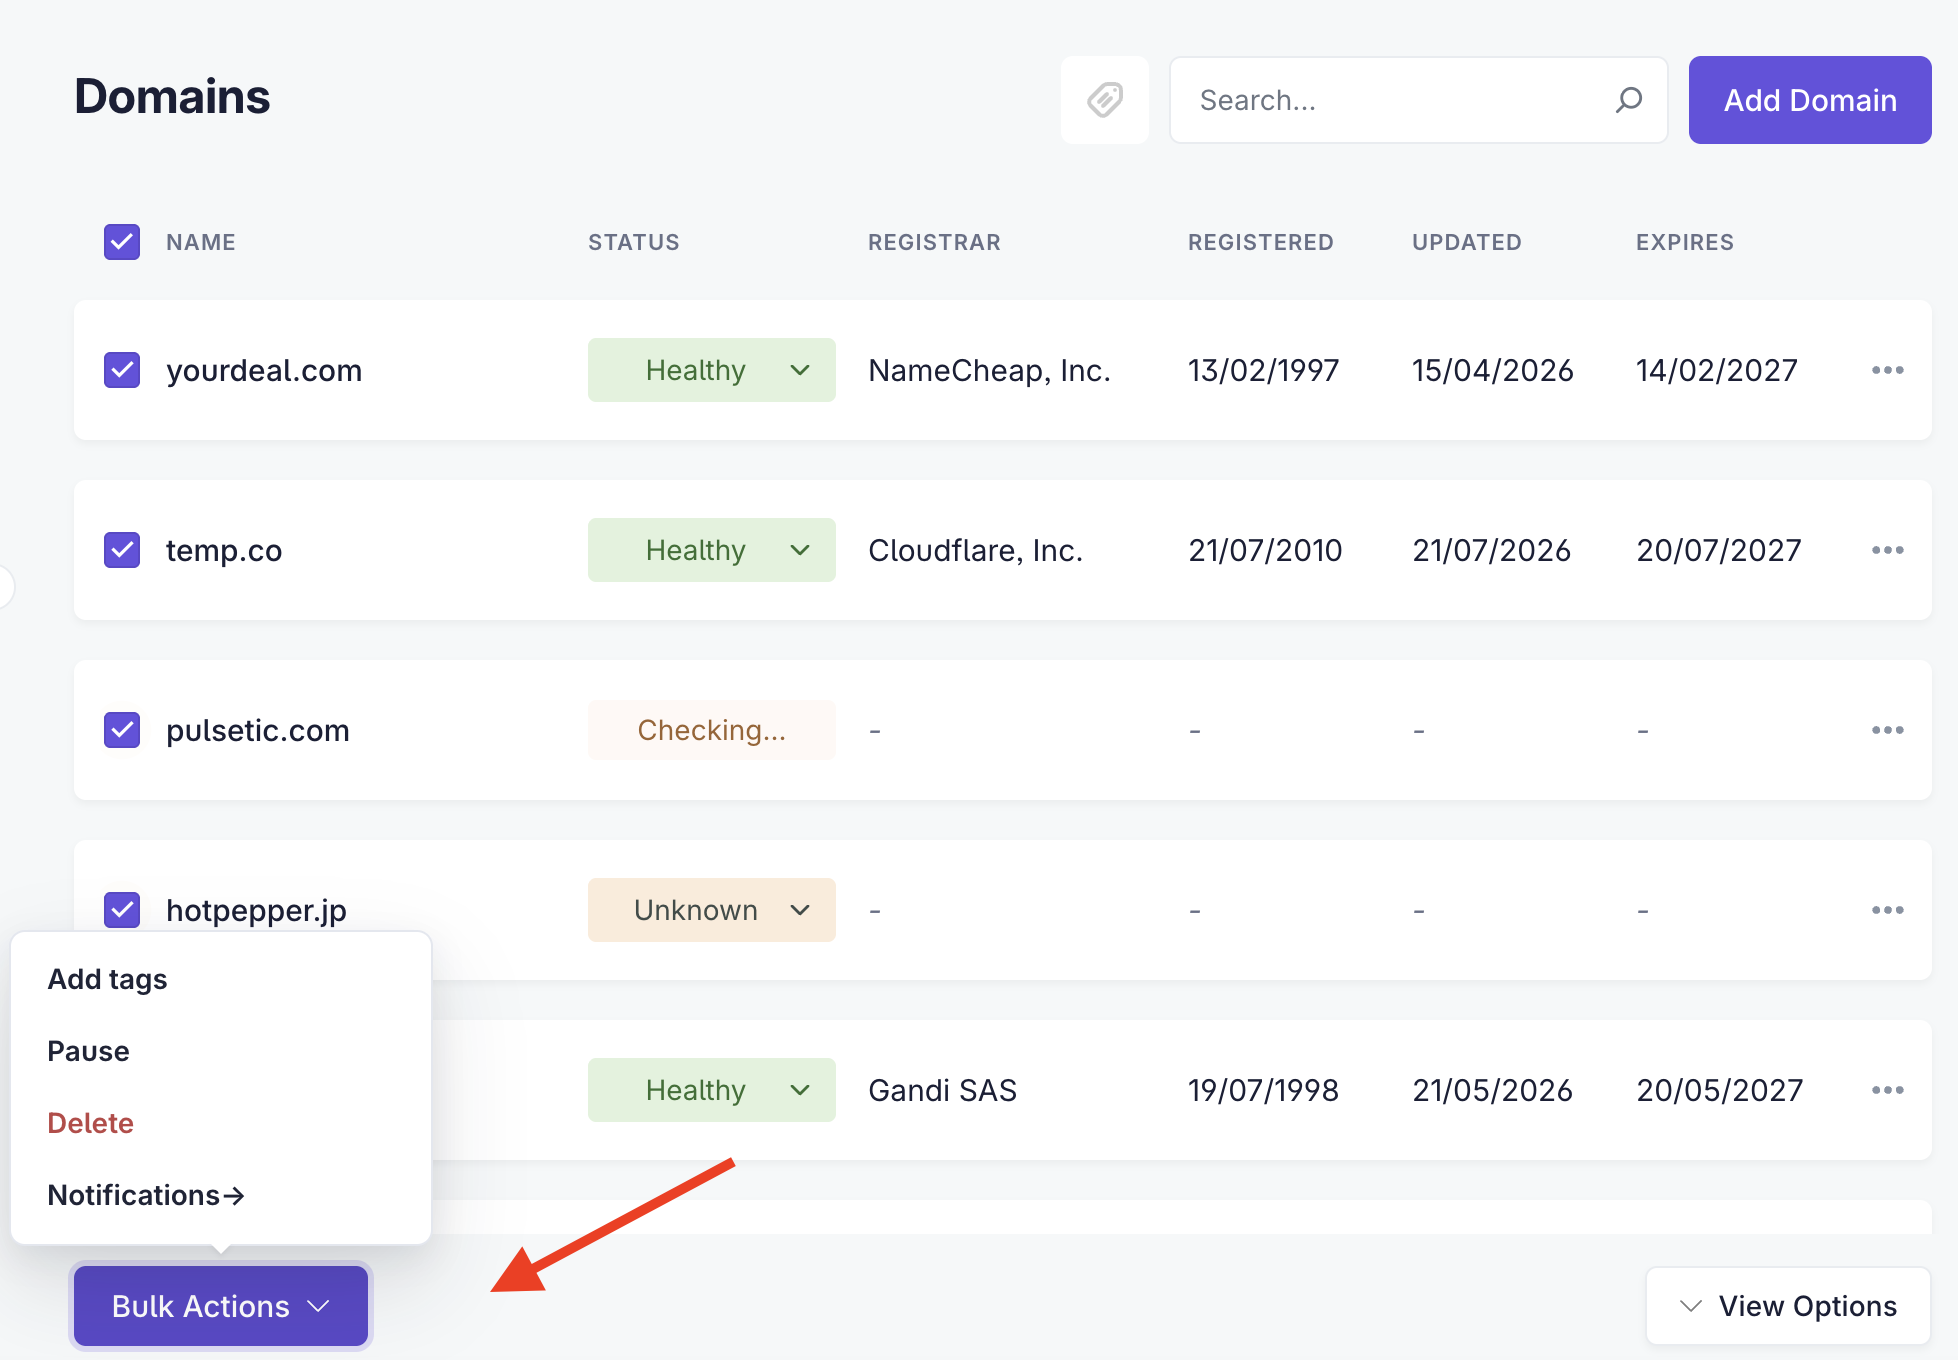Choose Add tags from the bulk menu
This screenshot has height=1360, width=1958.
(x=107, y=979)
